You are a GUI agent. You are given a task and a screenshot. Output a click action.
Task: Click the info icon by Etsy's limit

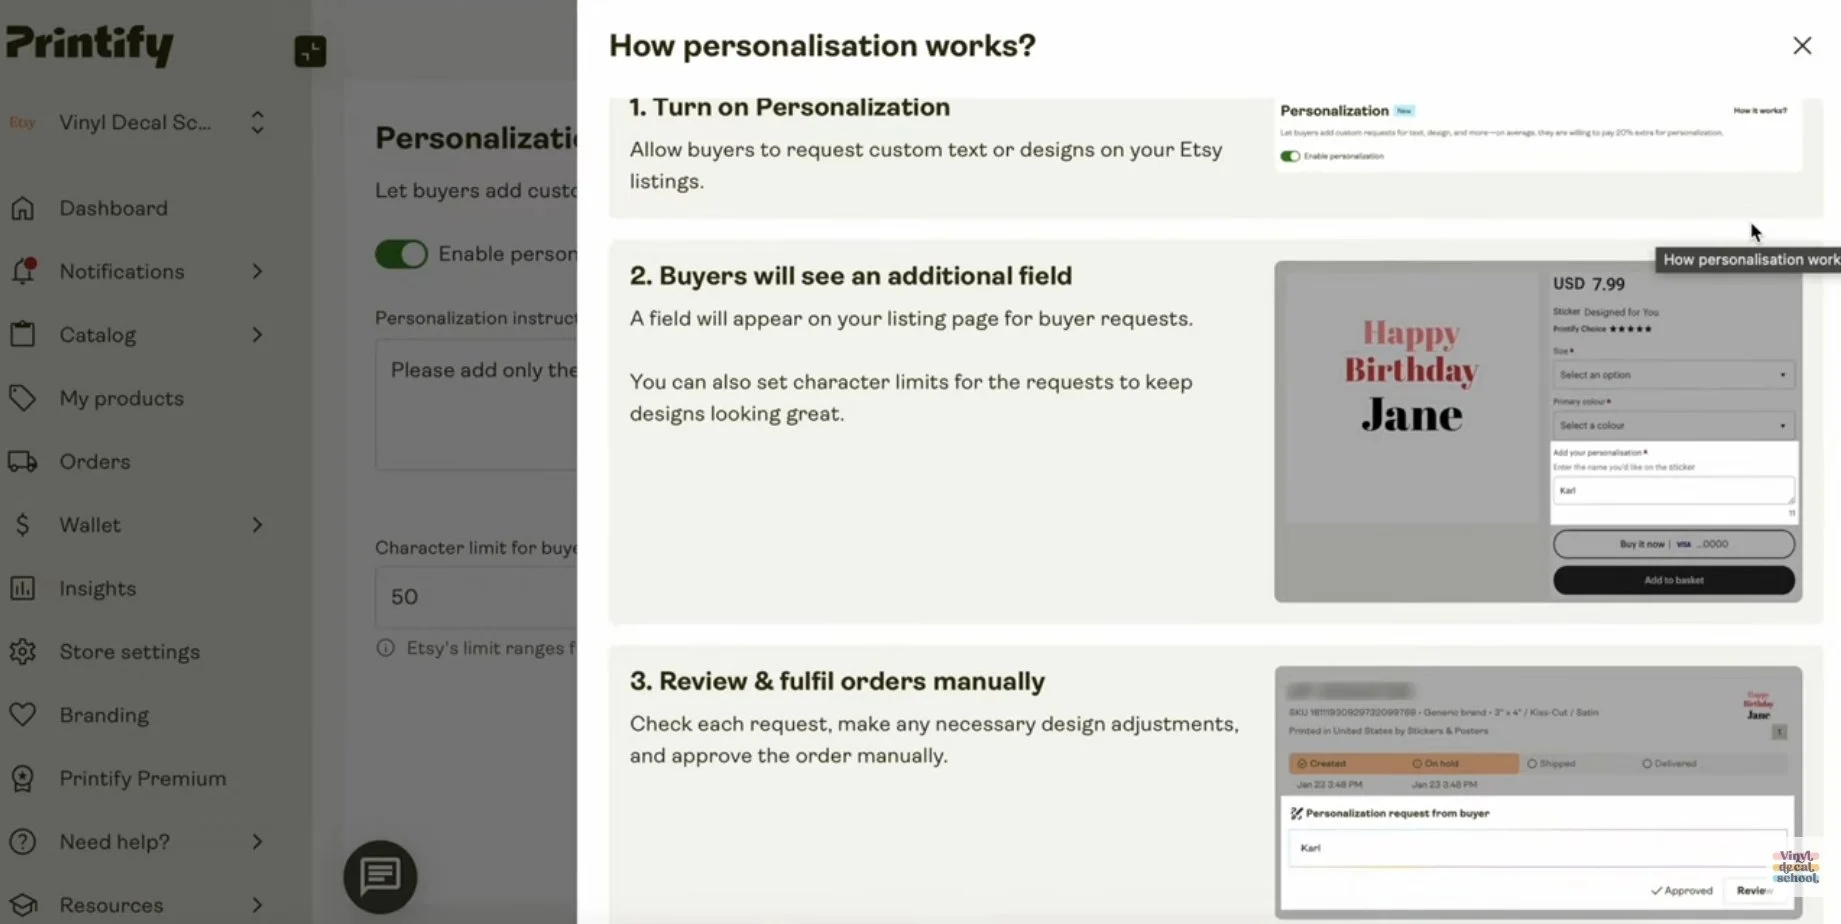(x=385, y=648)
